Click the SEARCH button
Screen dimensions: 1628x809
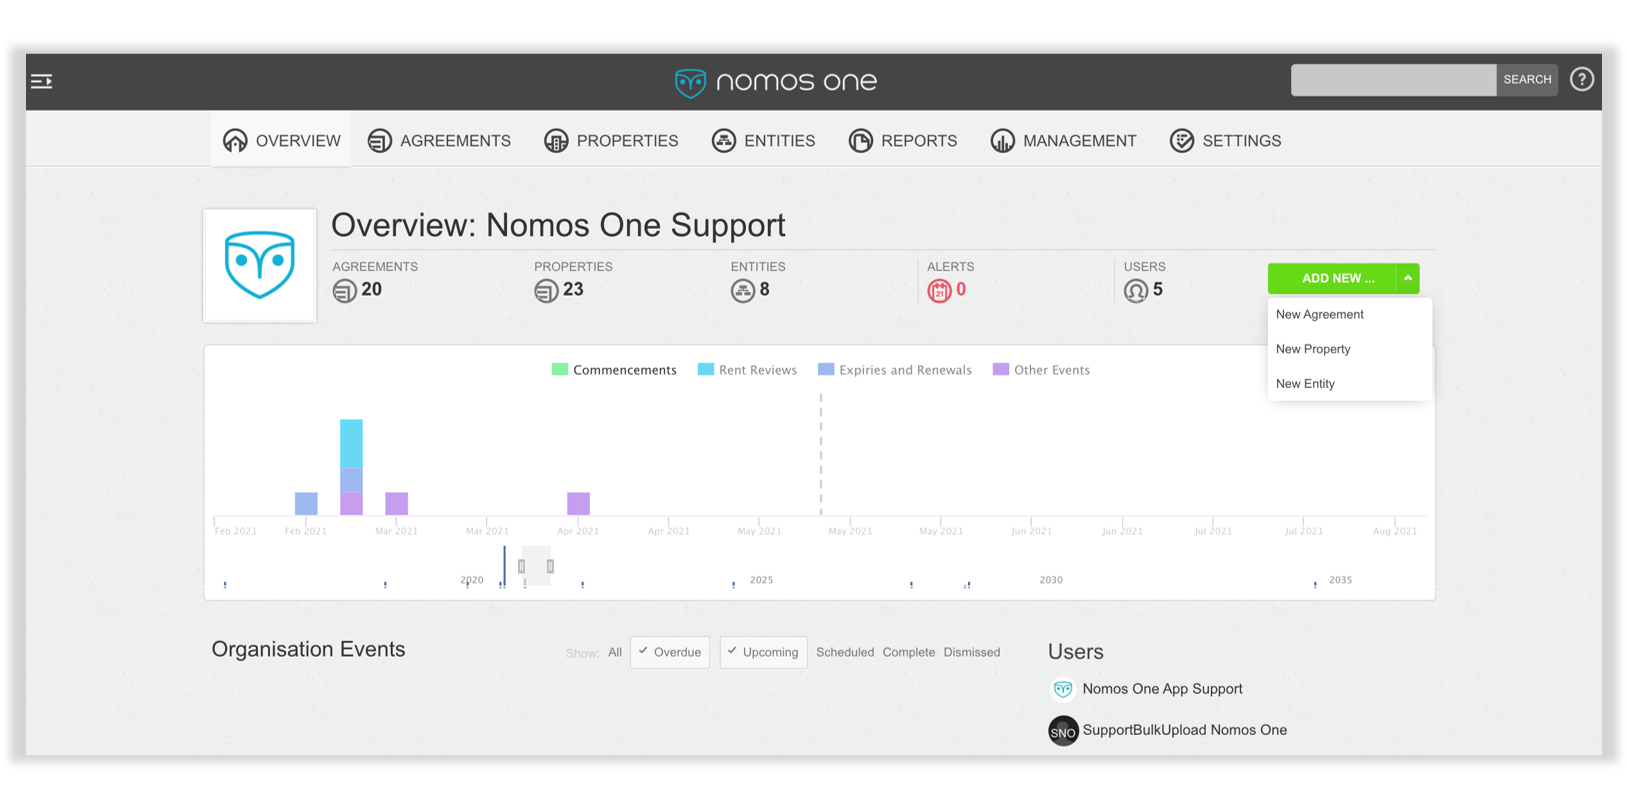pos(1527,80)
